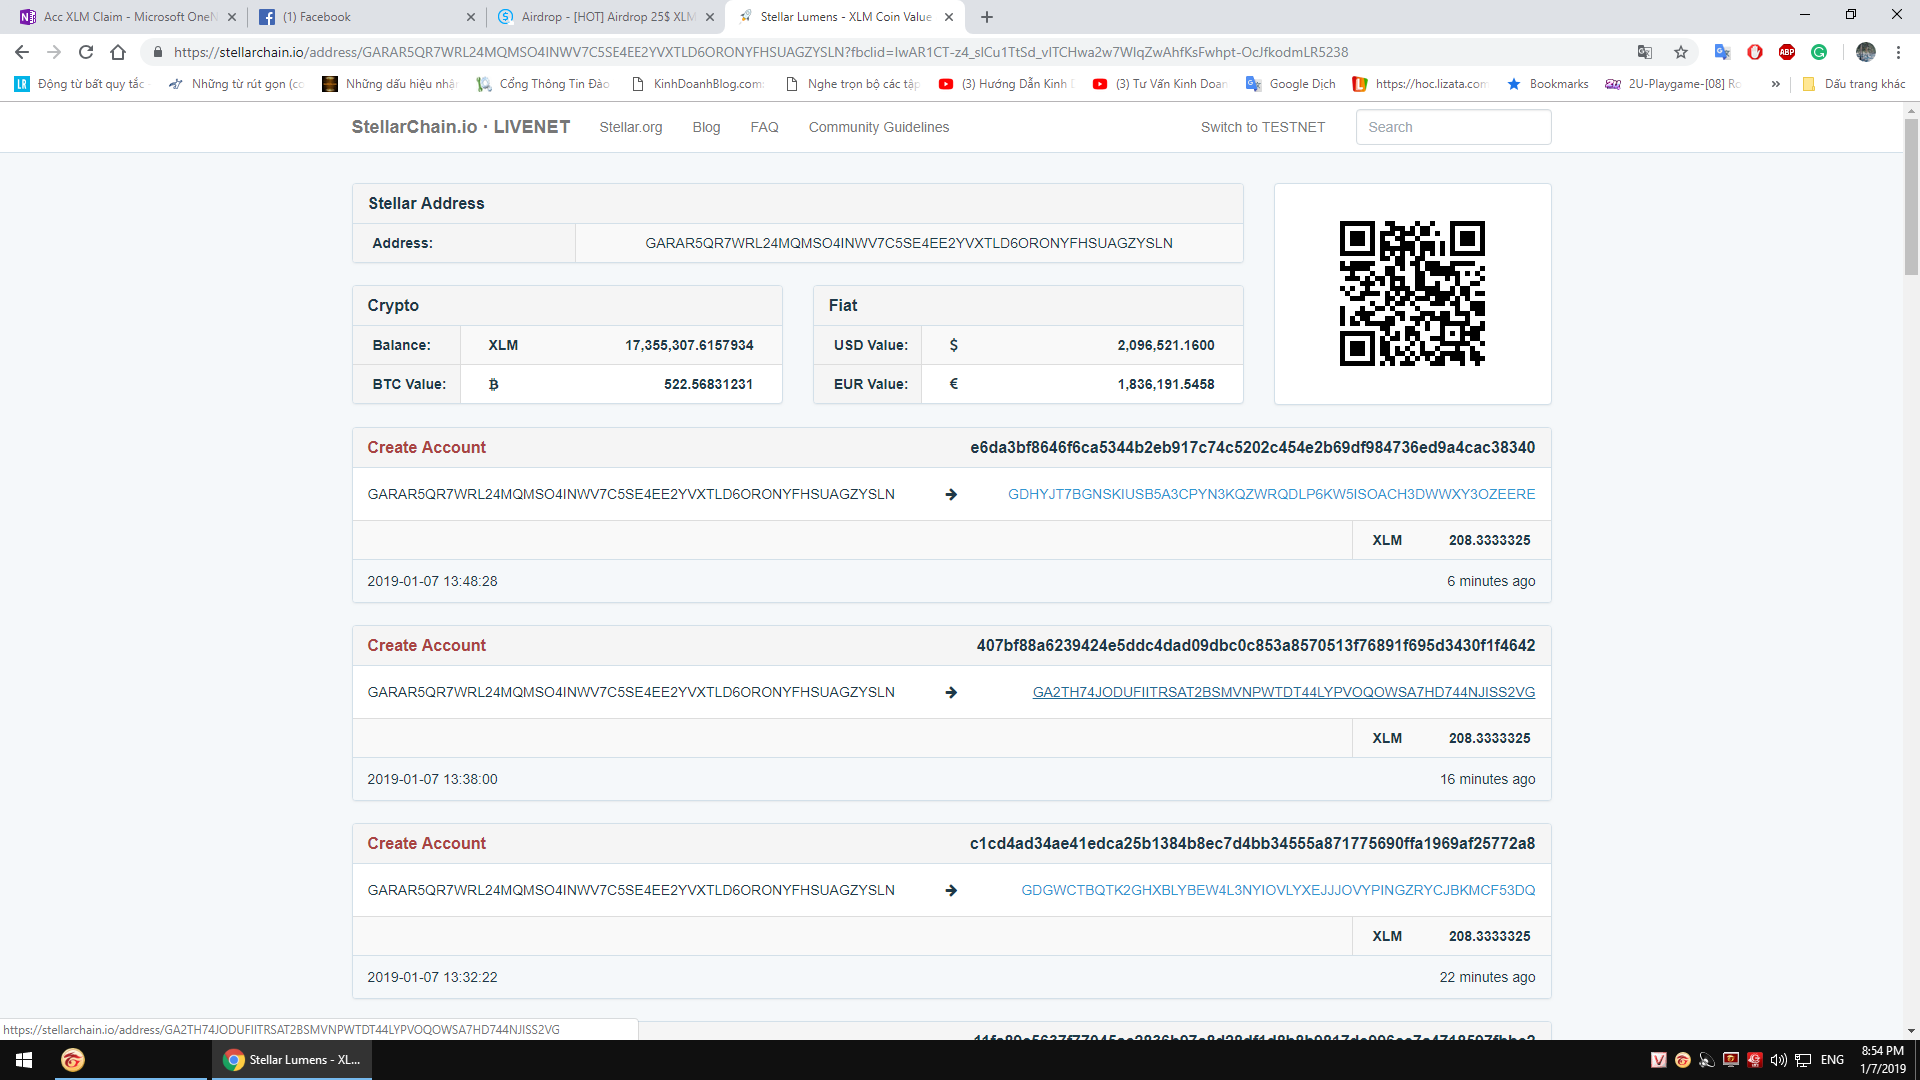The width and height of the screenshot is (1920, 1080).
Task: Click the browser reload page icon
Action: [x=86, y=52]
